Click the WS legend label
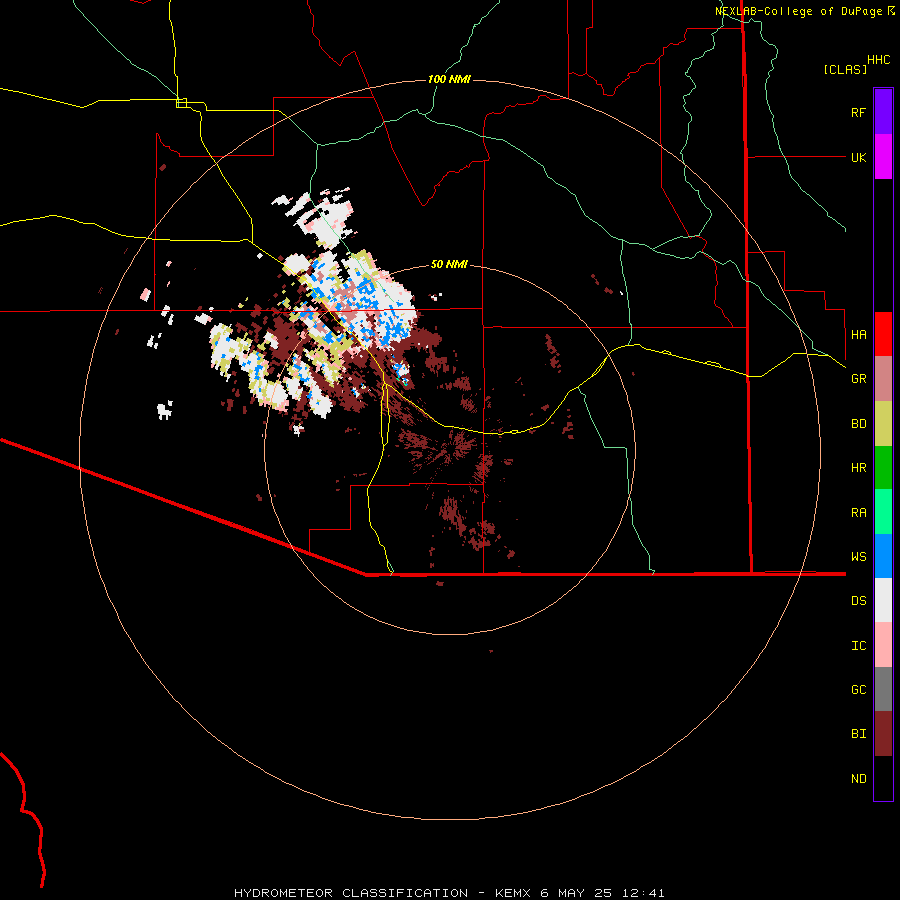The width and height of the screenshot is (900, 900). point(858,556)
